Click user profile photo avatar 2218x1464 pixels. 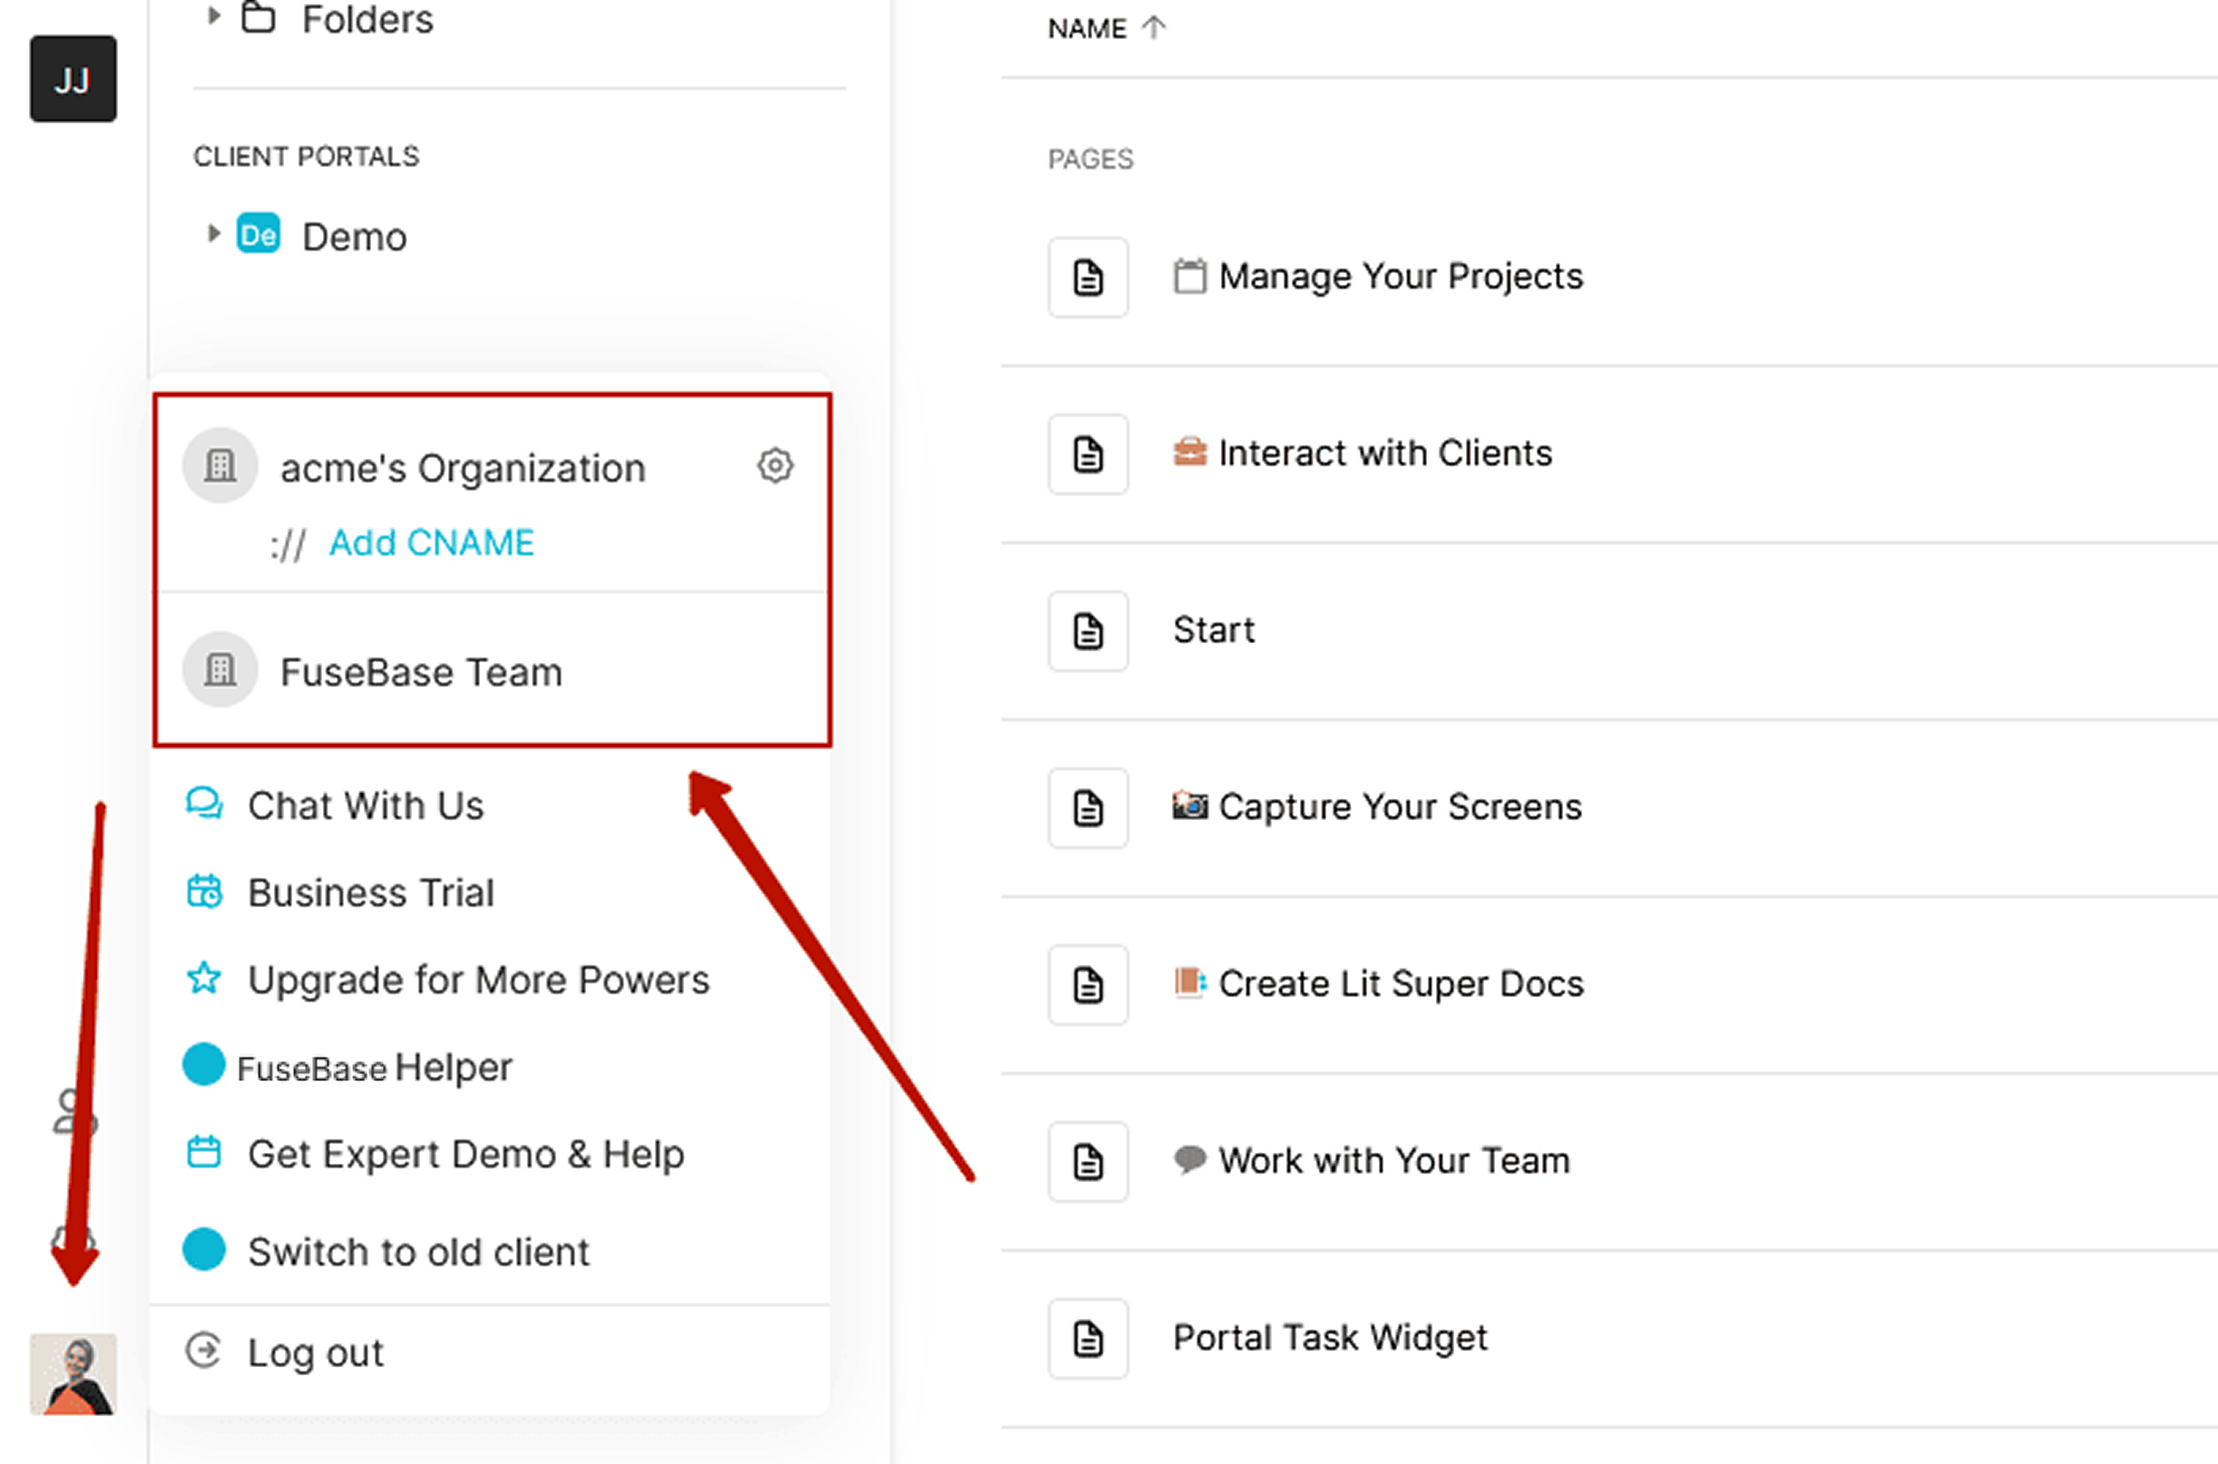tap(73, 1373)
